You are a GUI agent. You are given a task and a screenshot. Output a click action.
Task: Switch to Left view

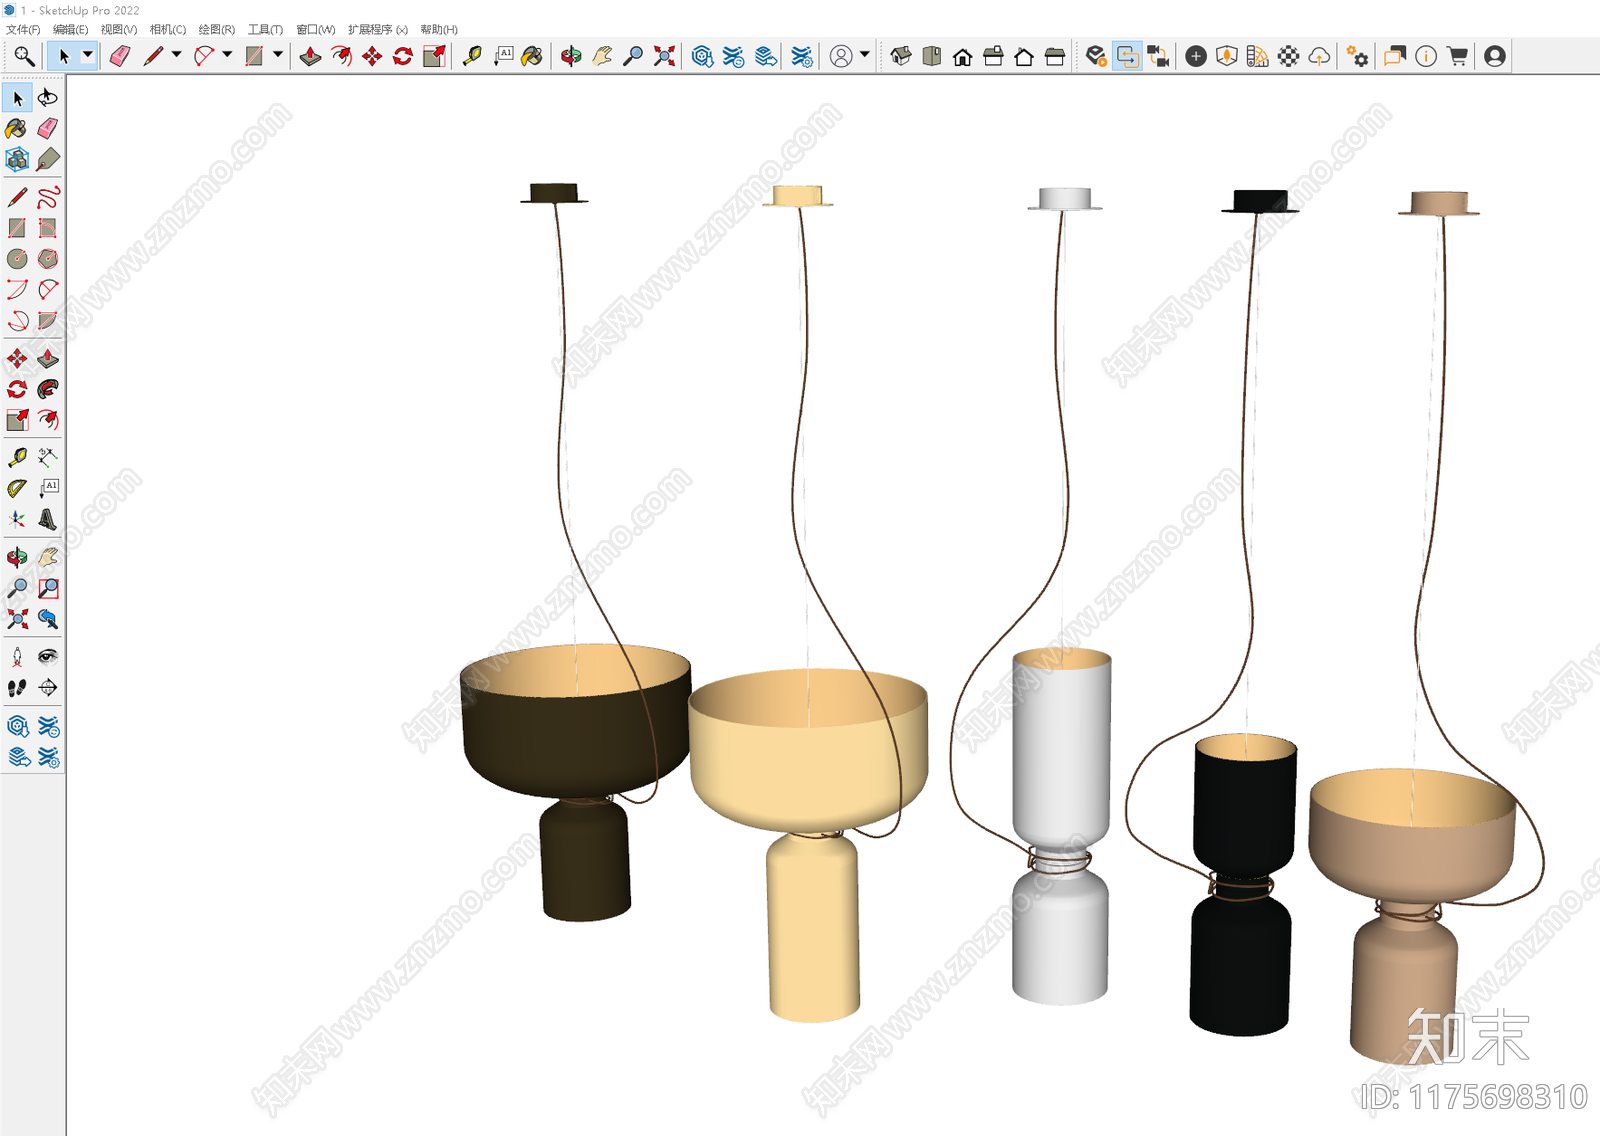tap(1055, 56)
